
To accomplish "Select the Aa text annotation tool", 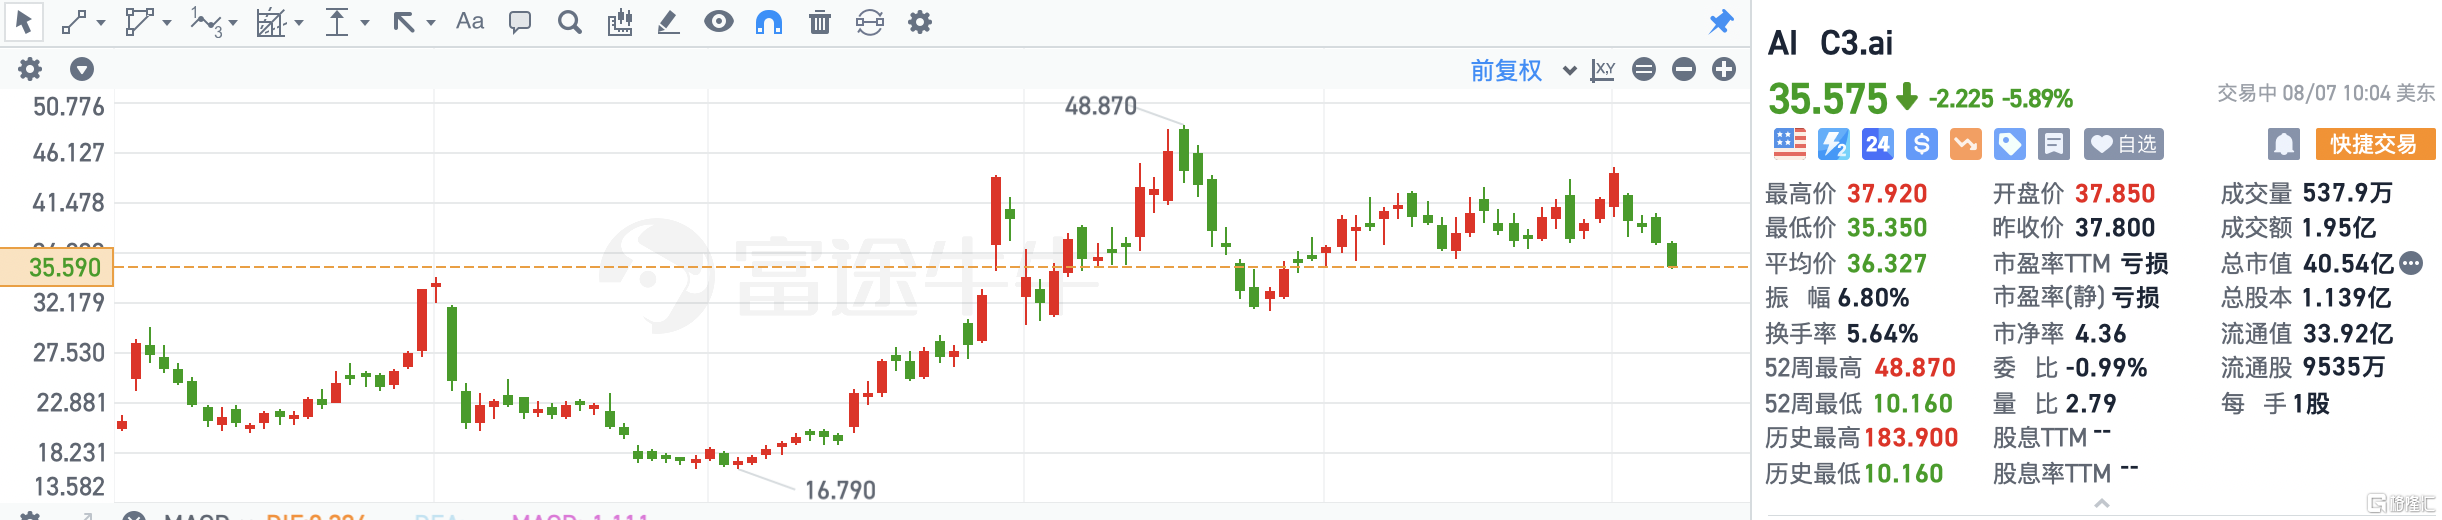I will (x=470, y=22).
